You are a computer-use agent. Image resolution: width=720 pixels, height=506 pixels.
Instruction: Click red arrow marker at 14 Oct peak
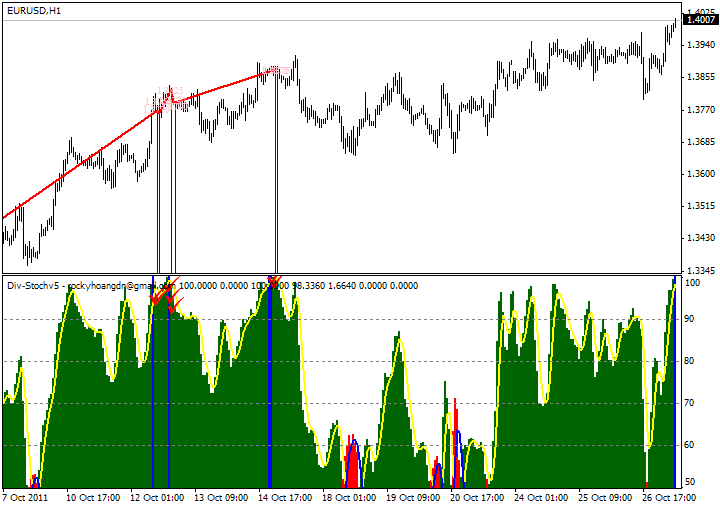(275, 279)
